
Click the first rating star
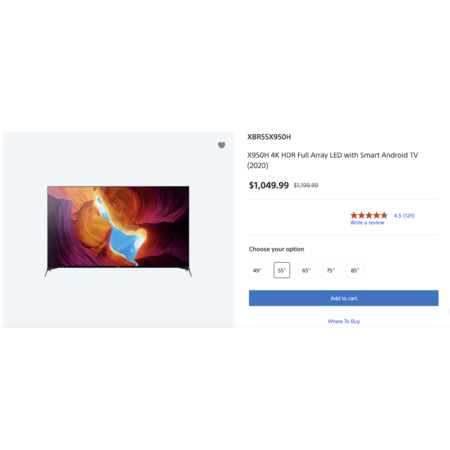click(x=354, y=215)
